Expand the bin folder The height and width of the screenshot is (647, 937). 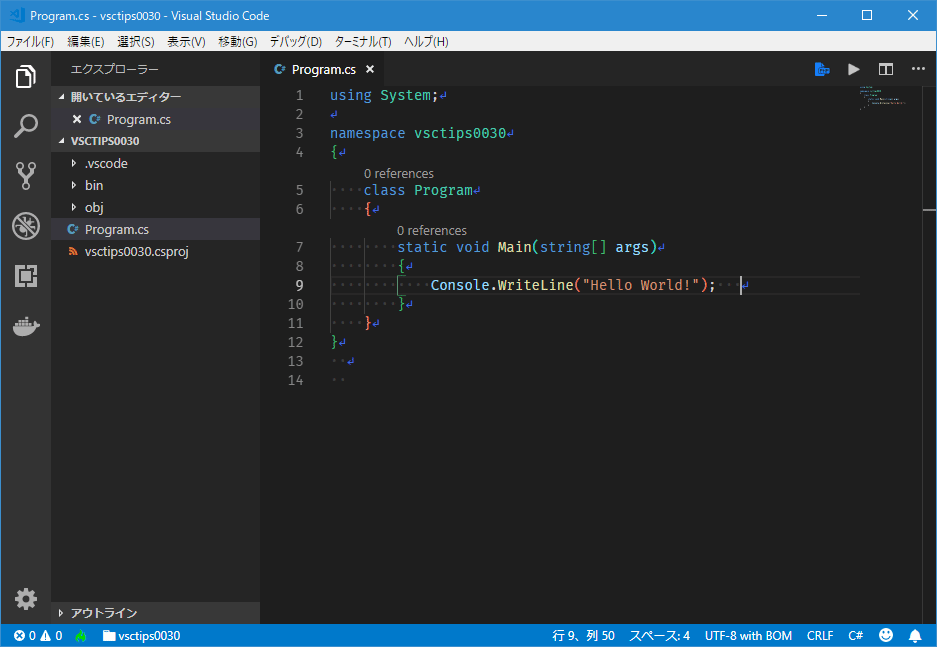click(x=93, y=185)
